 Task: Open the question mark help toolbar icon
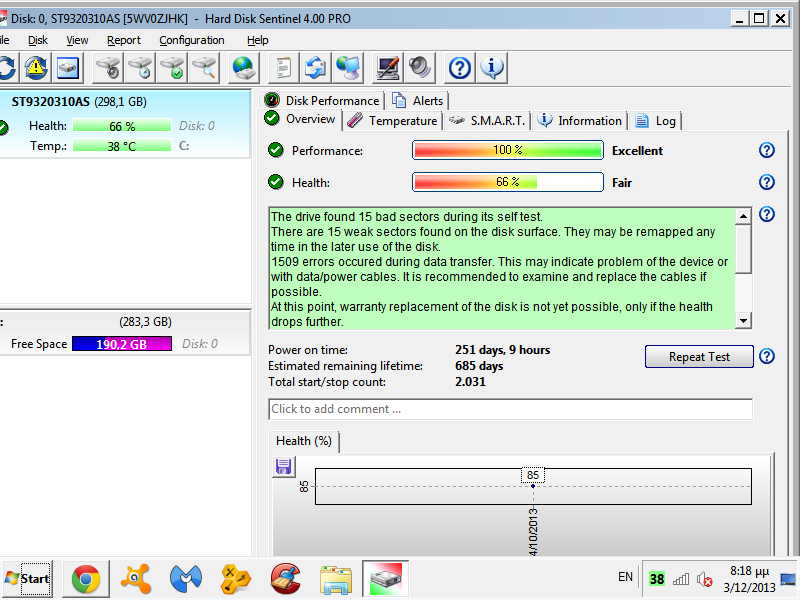(460, 67)
